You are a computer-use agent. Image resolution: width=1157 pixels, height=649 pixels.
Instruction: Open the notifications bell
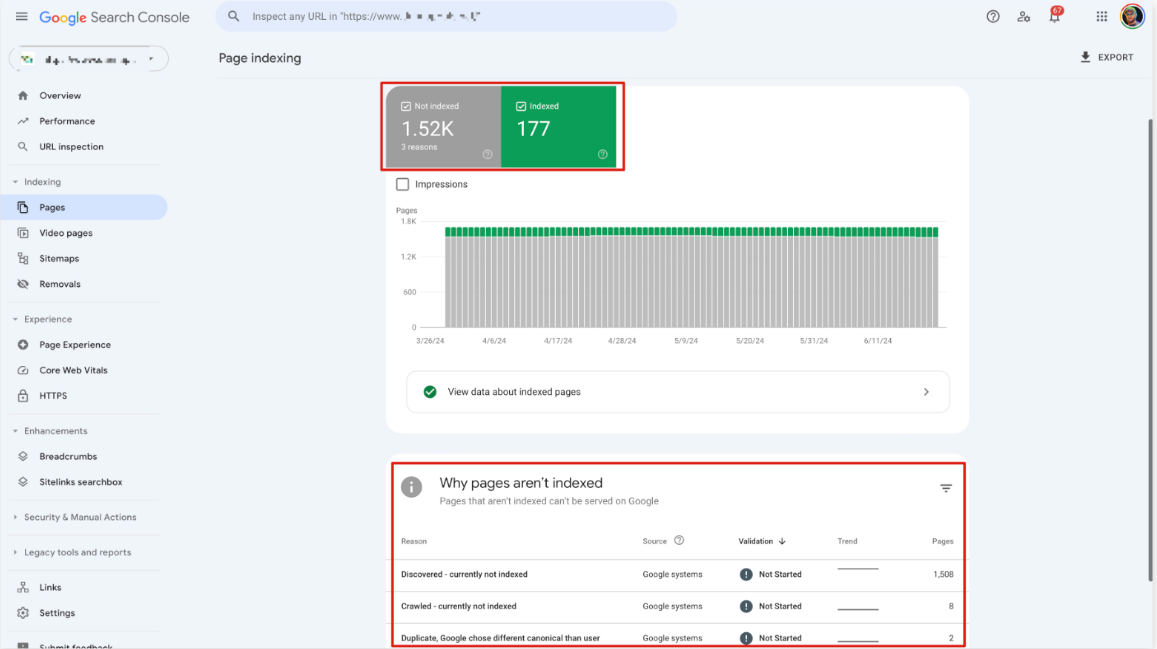tap(1054, 17)
